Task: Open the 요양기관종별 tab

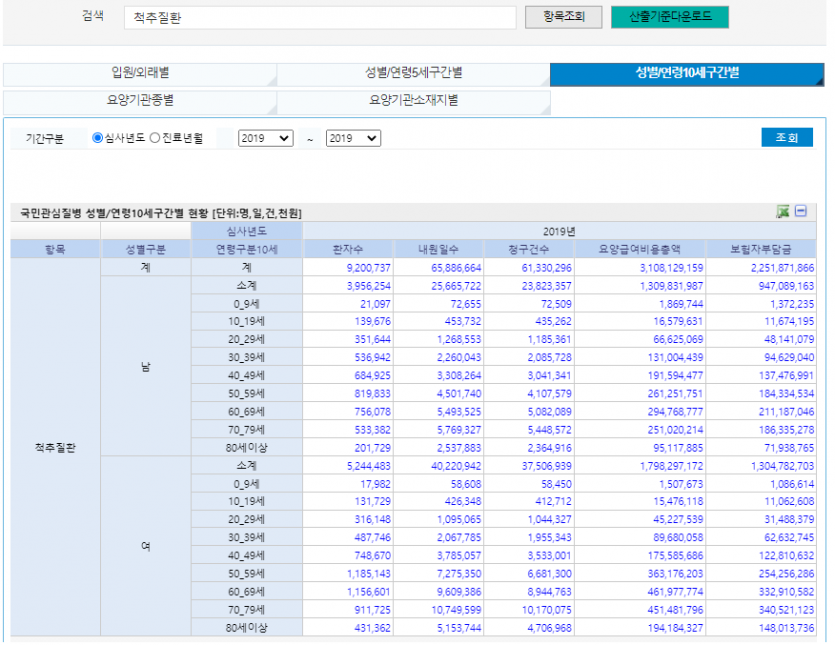Action: [140, 101]
